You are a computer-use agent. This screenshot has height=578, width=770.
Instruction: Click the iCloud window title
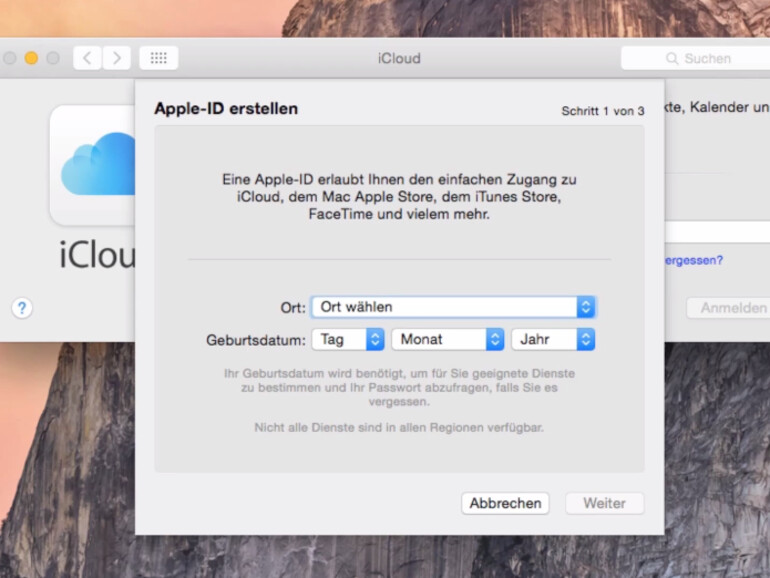point(399,58)
